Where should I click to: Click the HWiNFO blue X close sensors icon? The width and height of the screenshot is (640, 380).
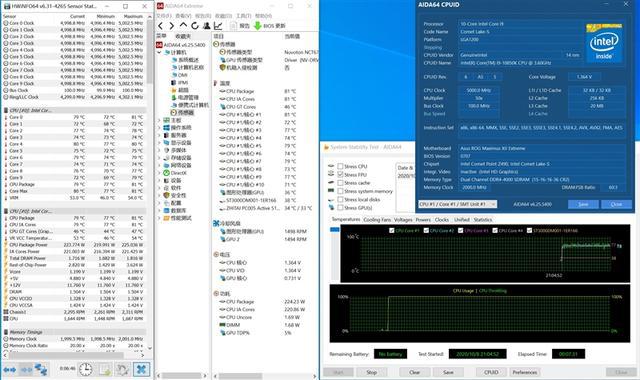pos(141,369)
